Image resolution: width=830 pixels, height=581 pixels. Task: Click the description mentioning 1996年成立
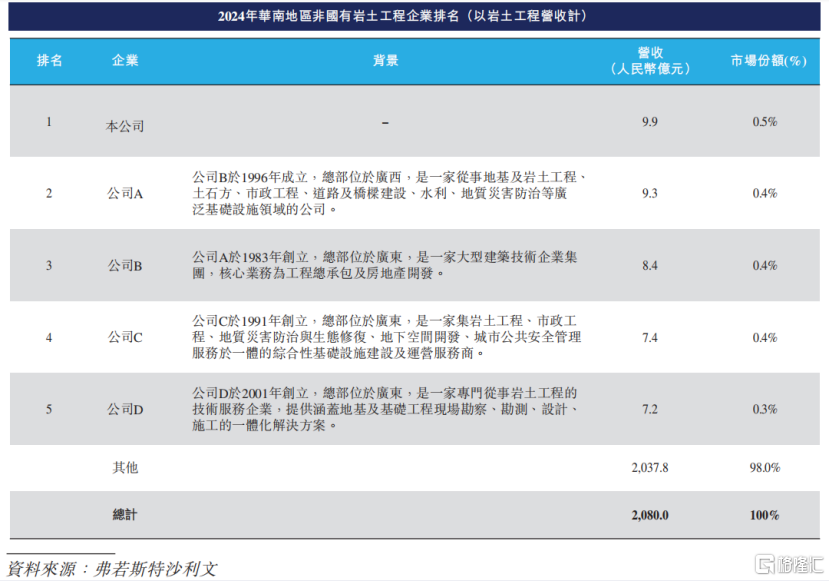coord(388,193)
